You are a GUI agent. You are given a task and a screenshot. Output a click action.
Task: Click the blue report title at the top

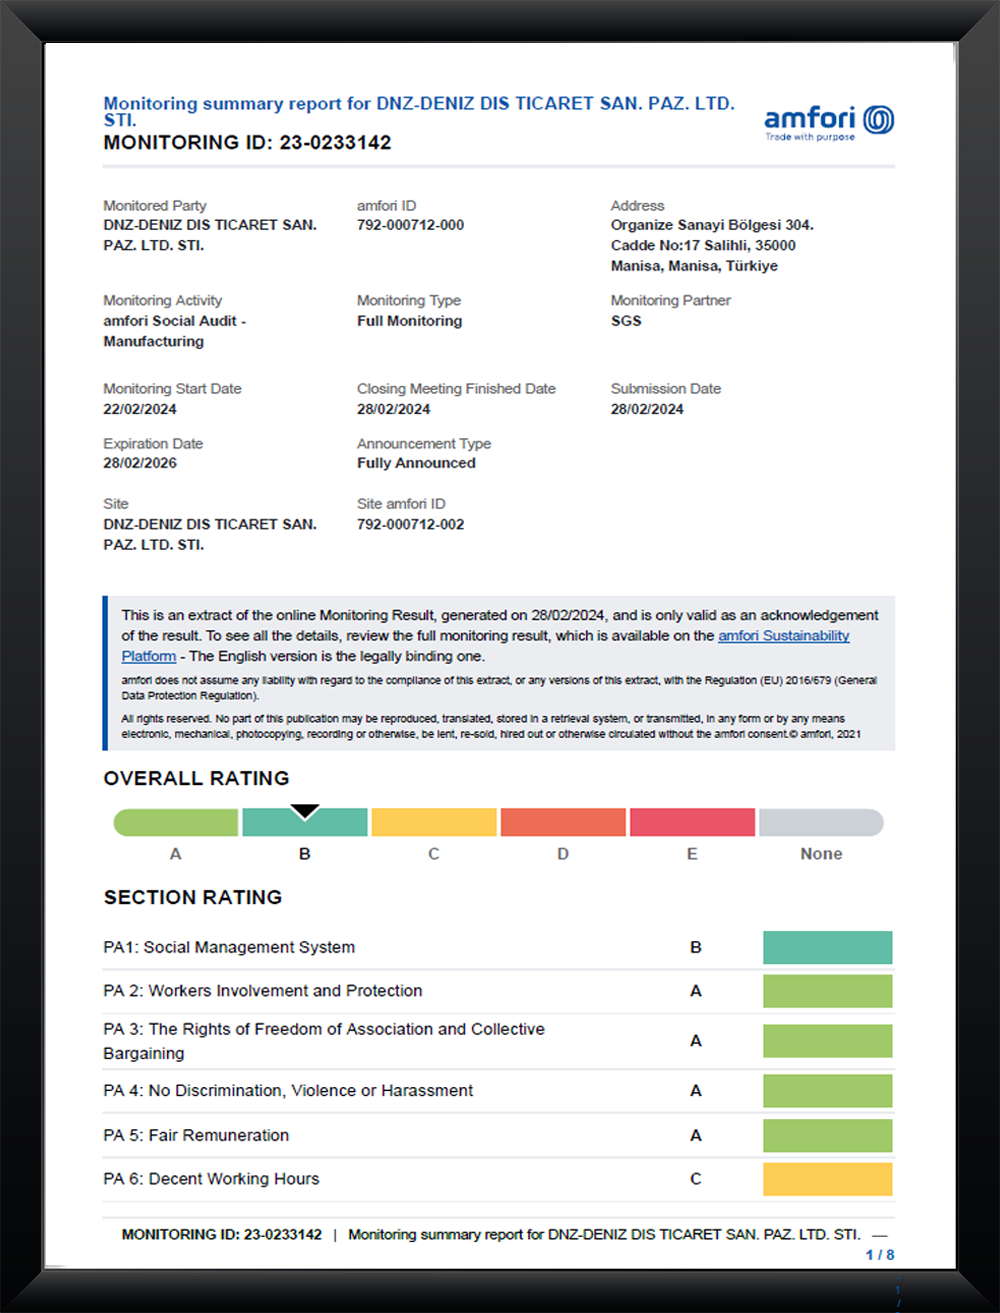pyautogui.click(x=418, y=104)
